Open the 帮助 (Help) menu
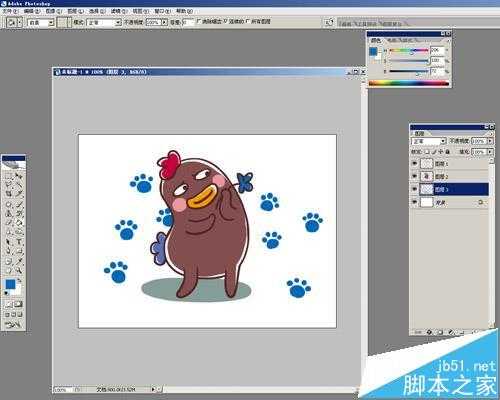 click(184, 11)
